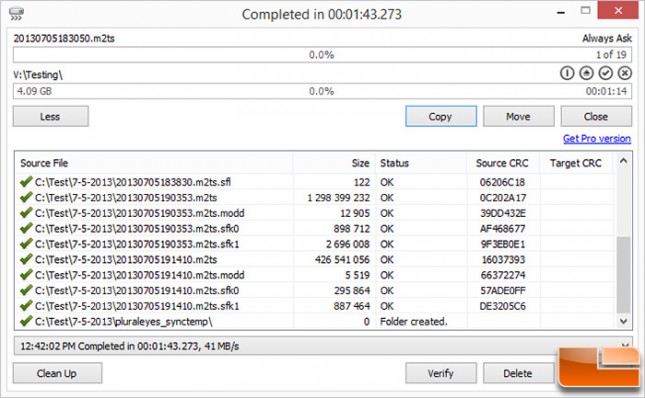Sort by the Target CRC column header
The height and width of the screenshot is (398, 645).
(x=576, y=163)
